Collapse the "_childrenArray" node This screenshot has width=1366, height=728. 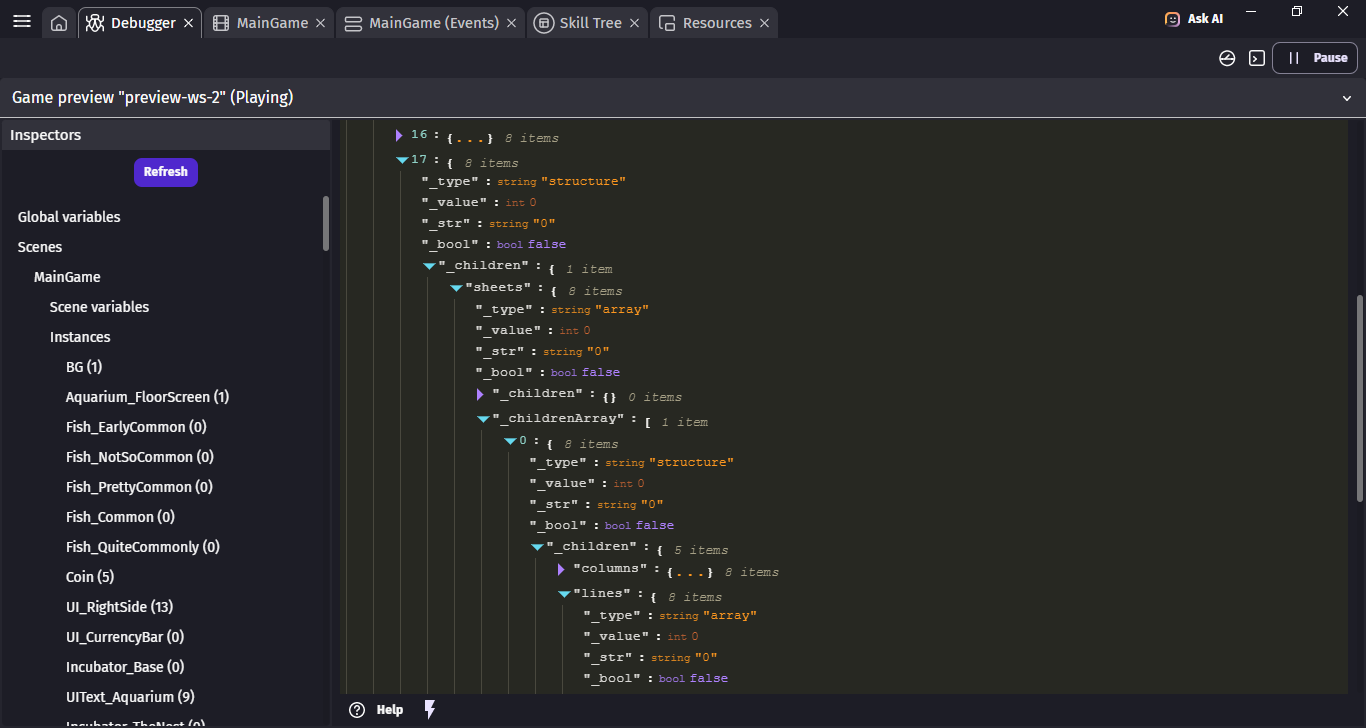pos(483,419)
